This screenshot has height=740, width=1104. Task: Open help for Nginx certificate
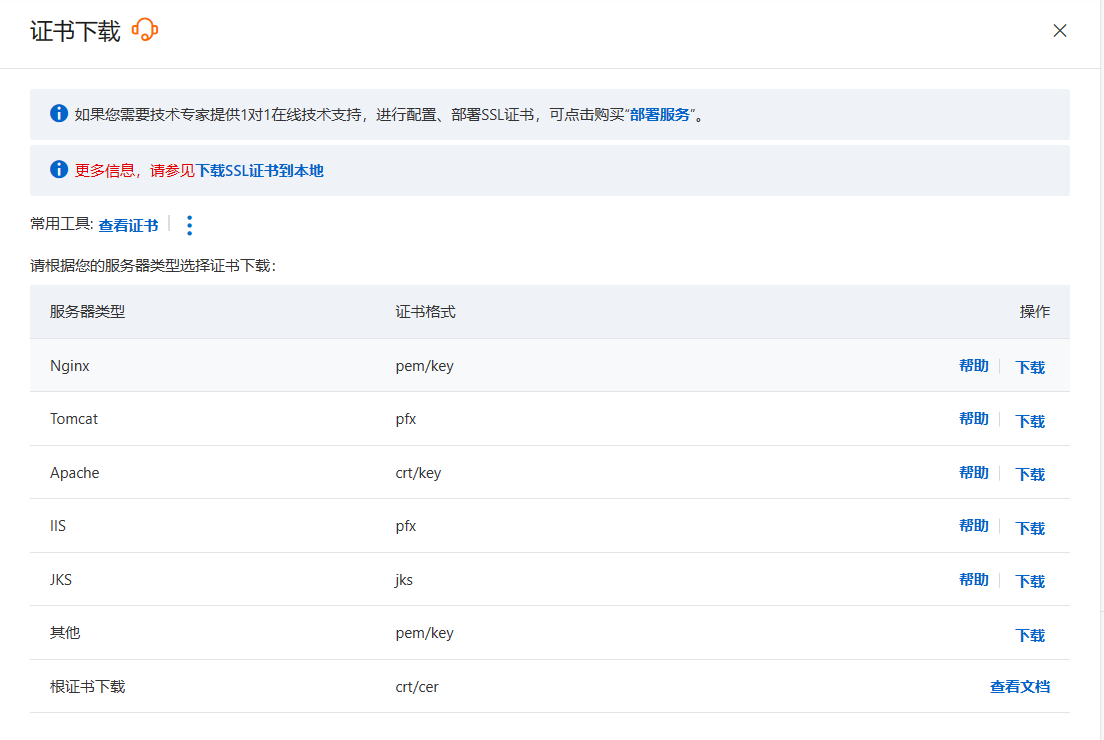(x=973, y=366)
